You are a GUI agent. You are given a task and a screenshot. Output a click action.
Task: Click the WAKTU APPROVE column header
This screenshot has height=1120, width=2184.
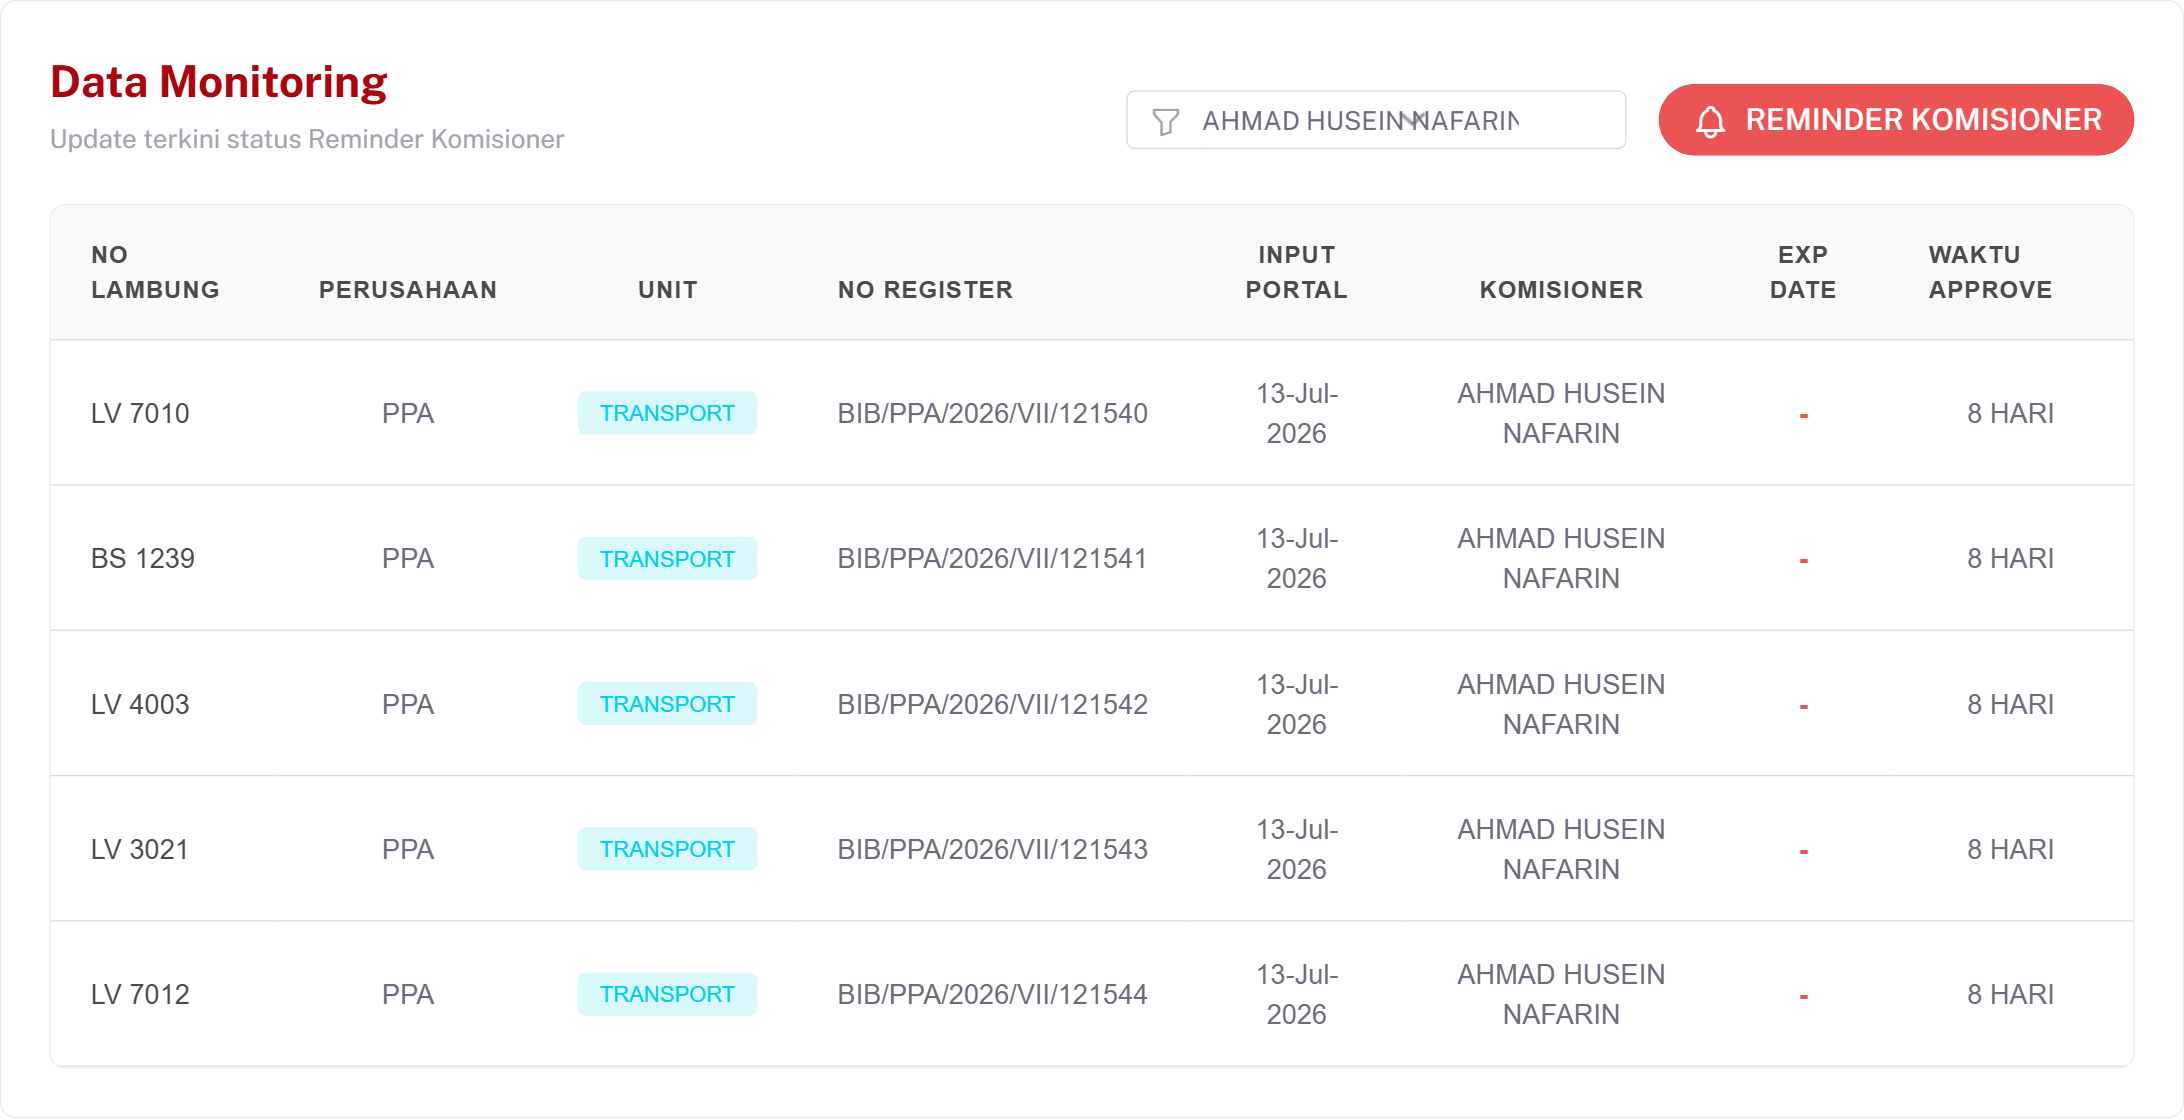(1991, 272)
